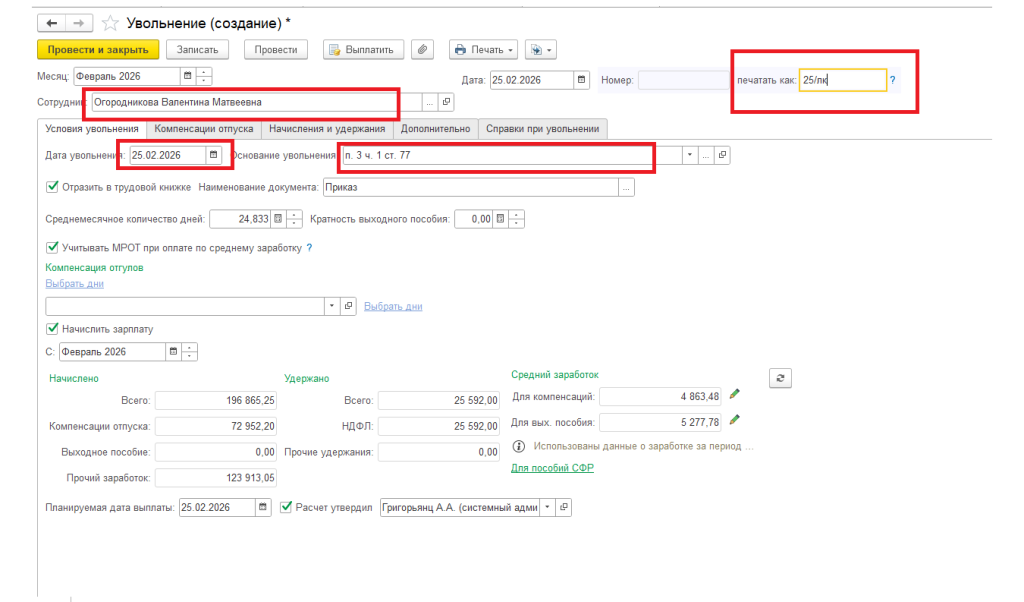Screen dimensions: 1024x602
Task: Click ellipsis in Наименование документа field
Action: (x=626, y=187)
